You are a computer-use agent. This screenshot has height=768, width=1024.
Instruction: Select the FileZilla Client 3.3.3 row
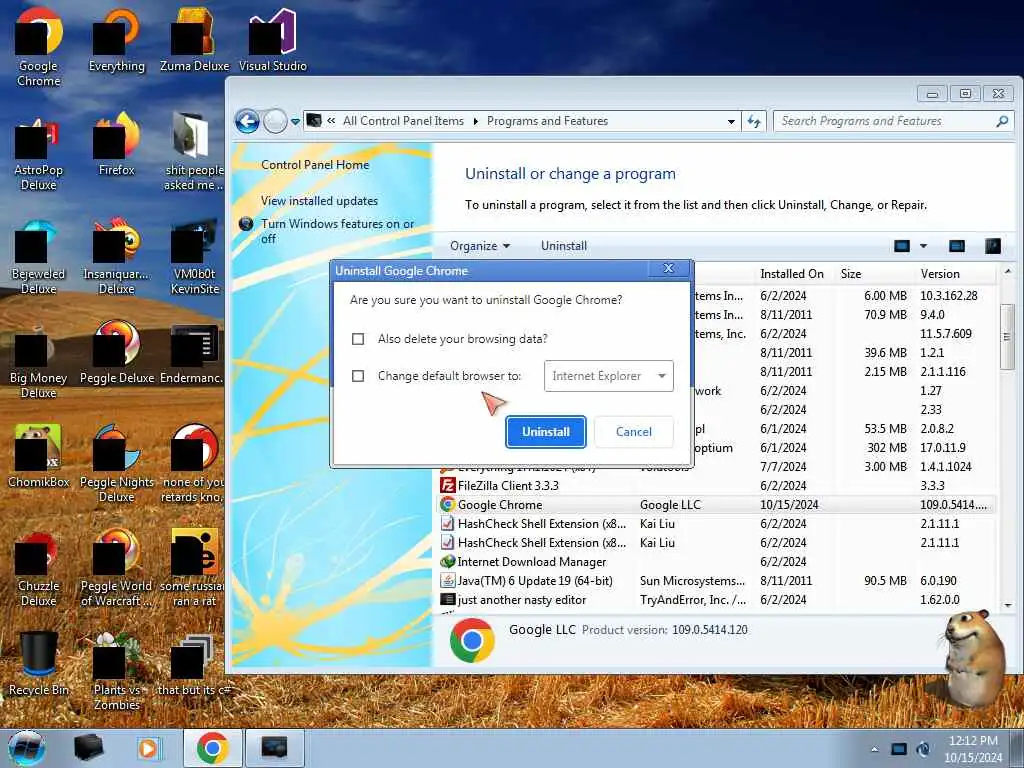[717, 486]
